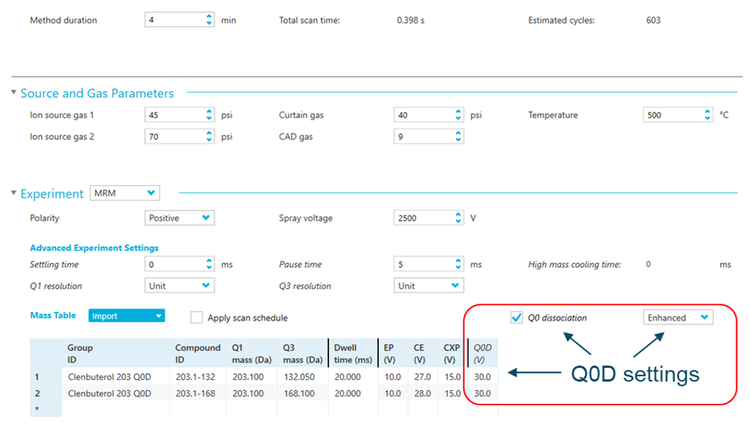The image size is (750, 424).
Task: Adjust the Ion source gas 1 stepper
Action: coord(209,115)
